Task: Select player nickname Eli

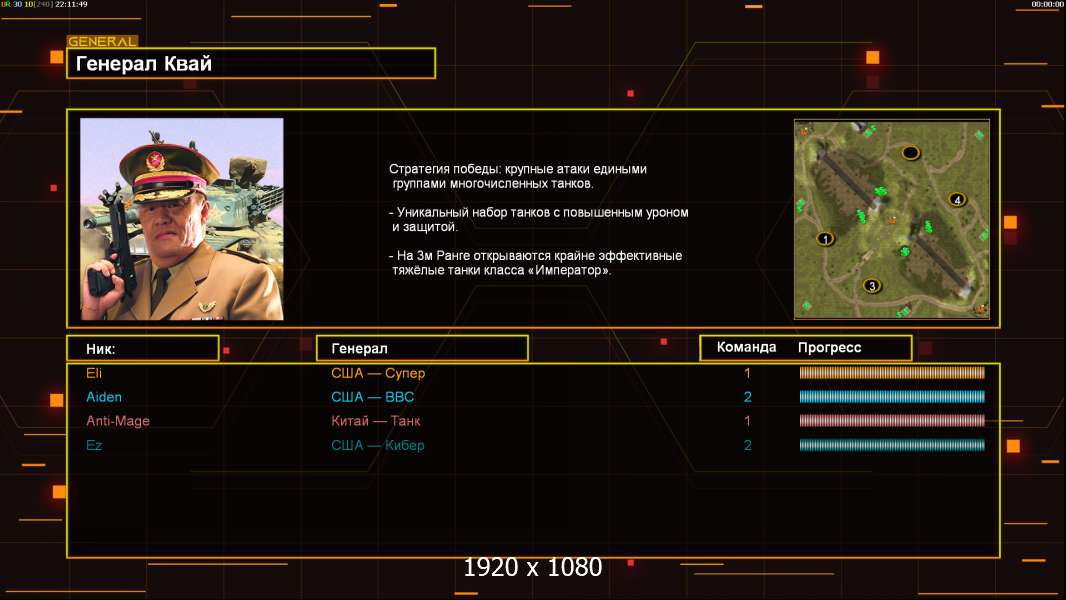Action: 94,373
